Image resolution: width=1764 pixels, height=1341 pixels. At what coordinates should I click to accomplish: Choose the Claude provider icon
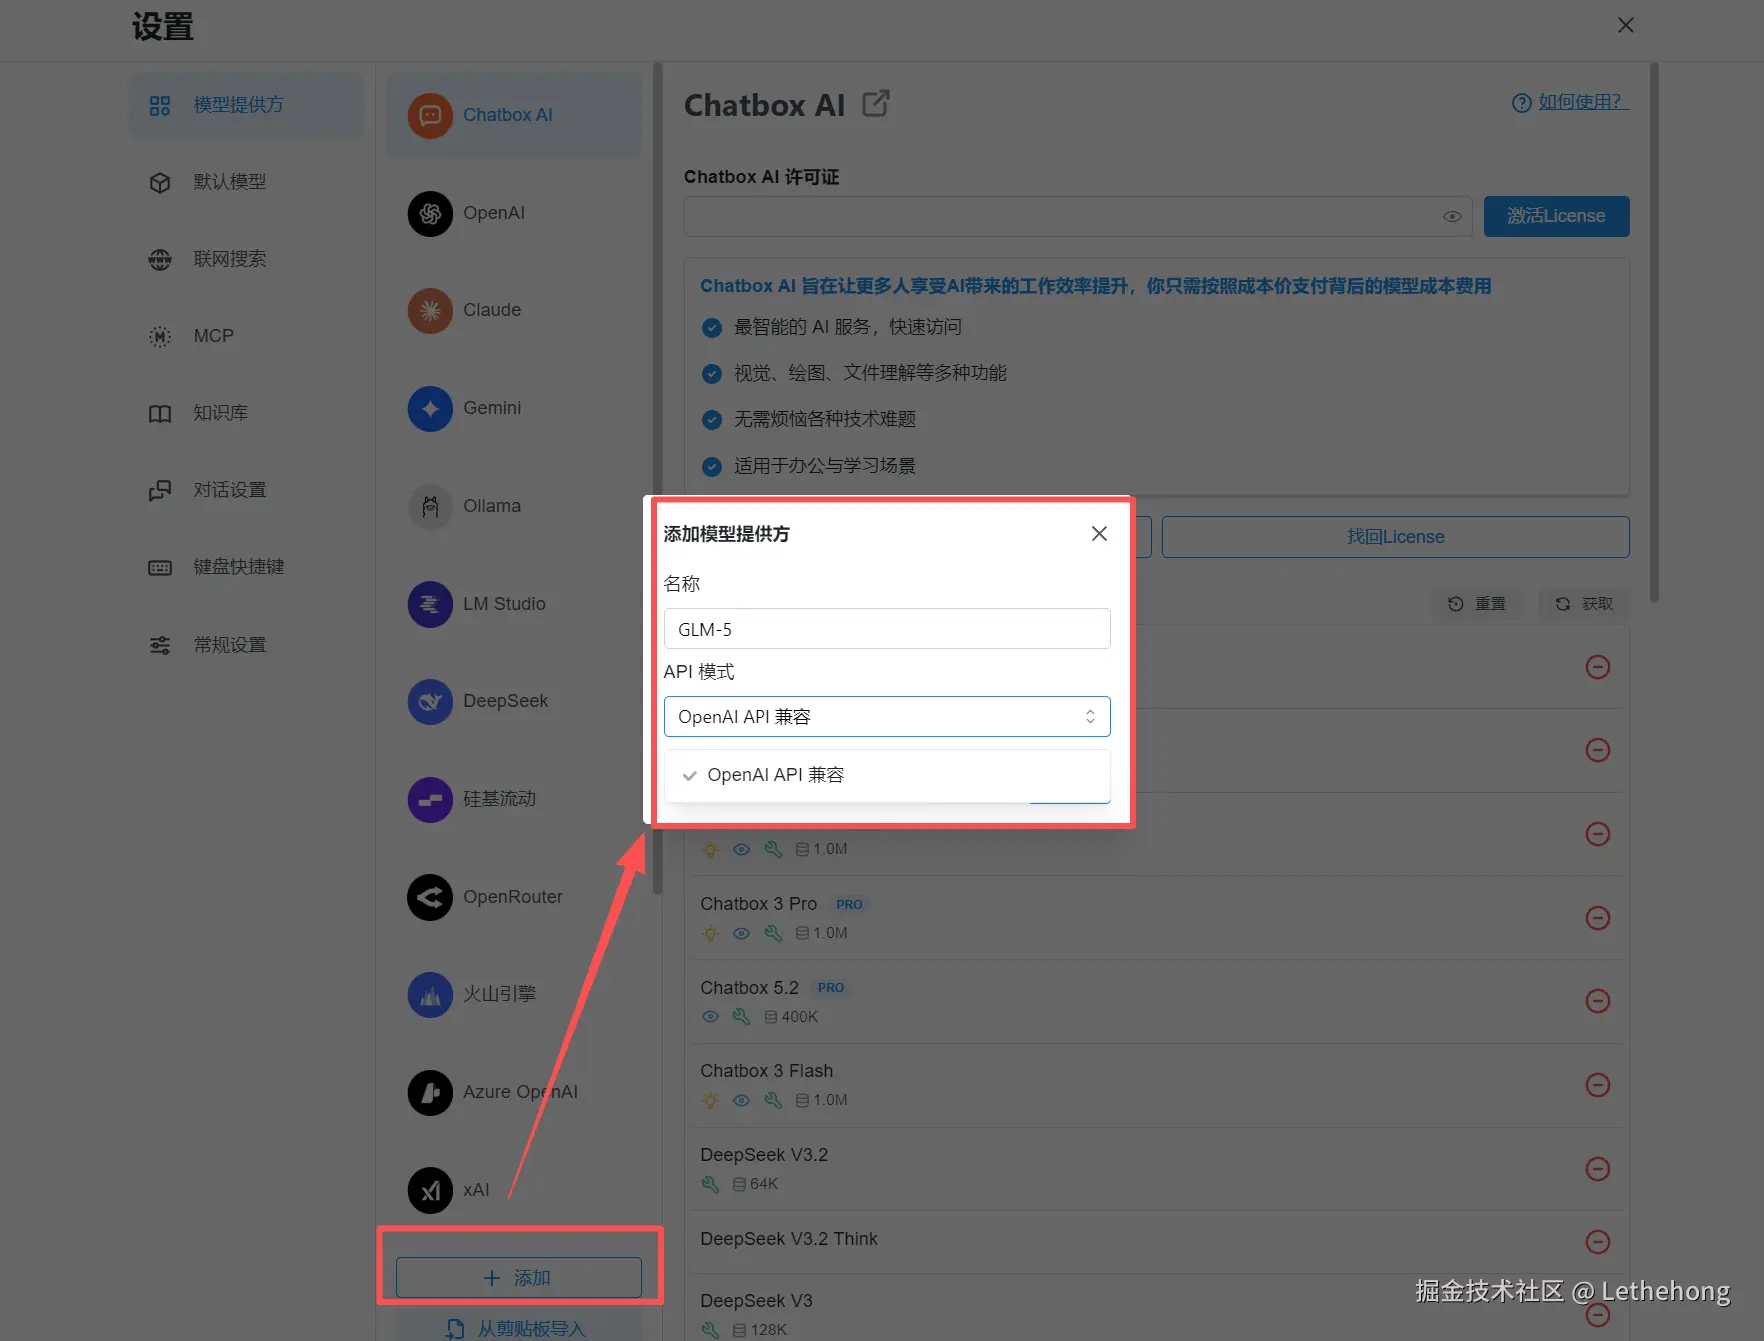[x=430, y=310]
